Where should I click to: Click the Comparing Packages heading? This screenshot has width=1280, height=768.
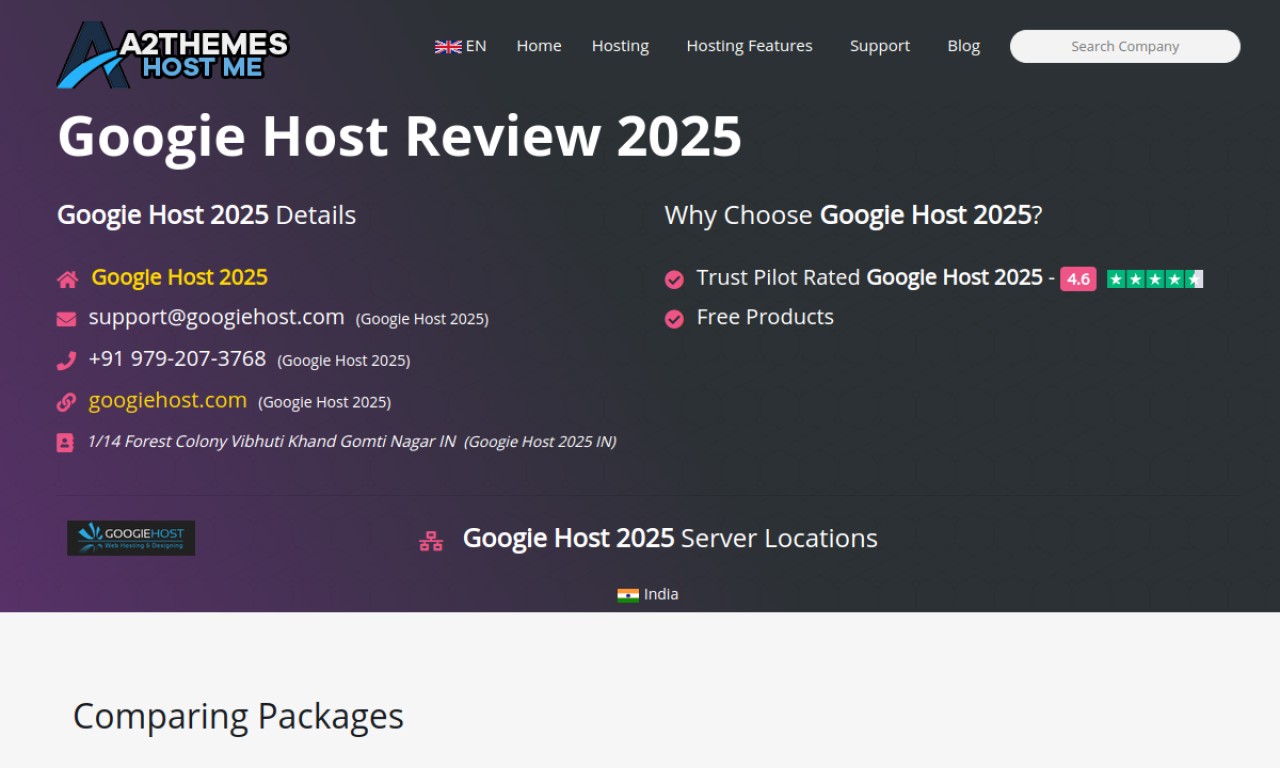tap(239, 716)
